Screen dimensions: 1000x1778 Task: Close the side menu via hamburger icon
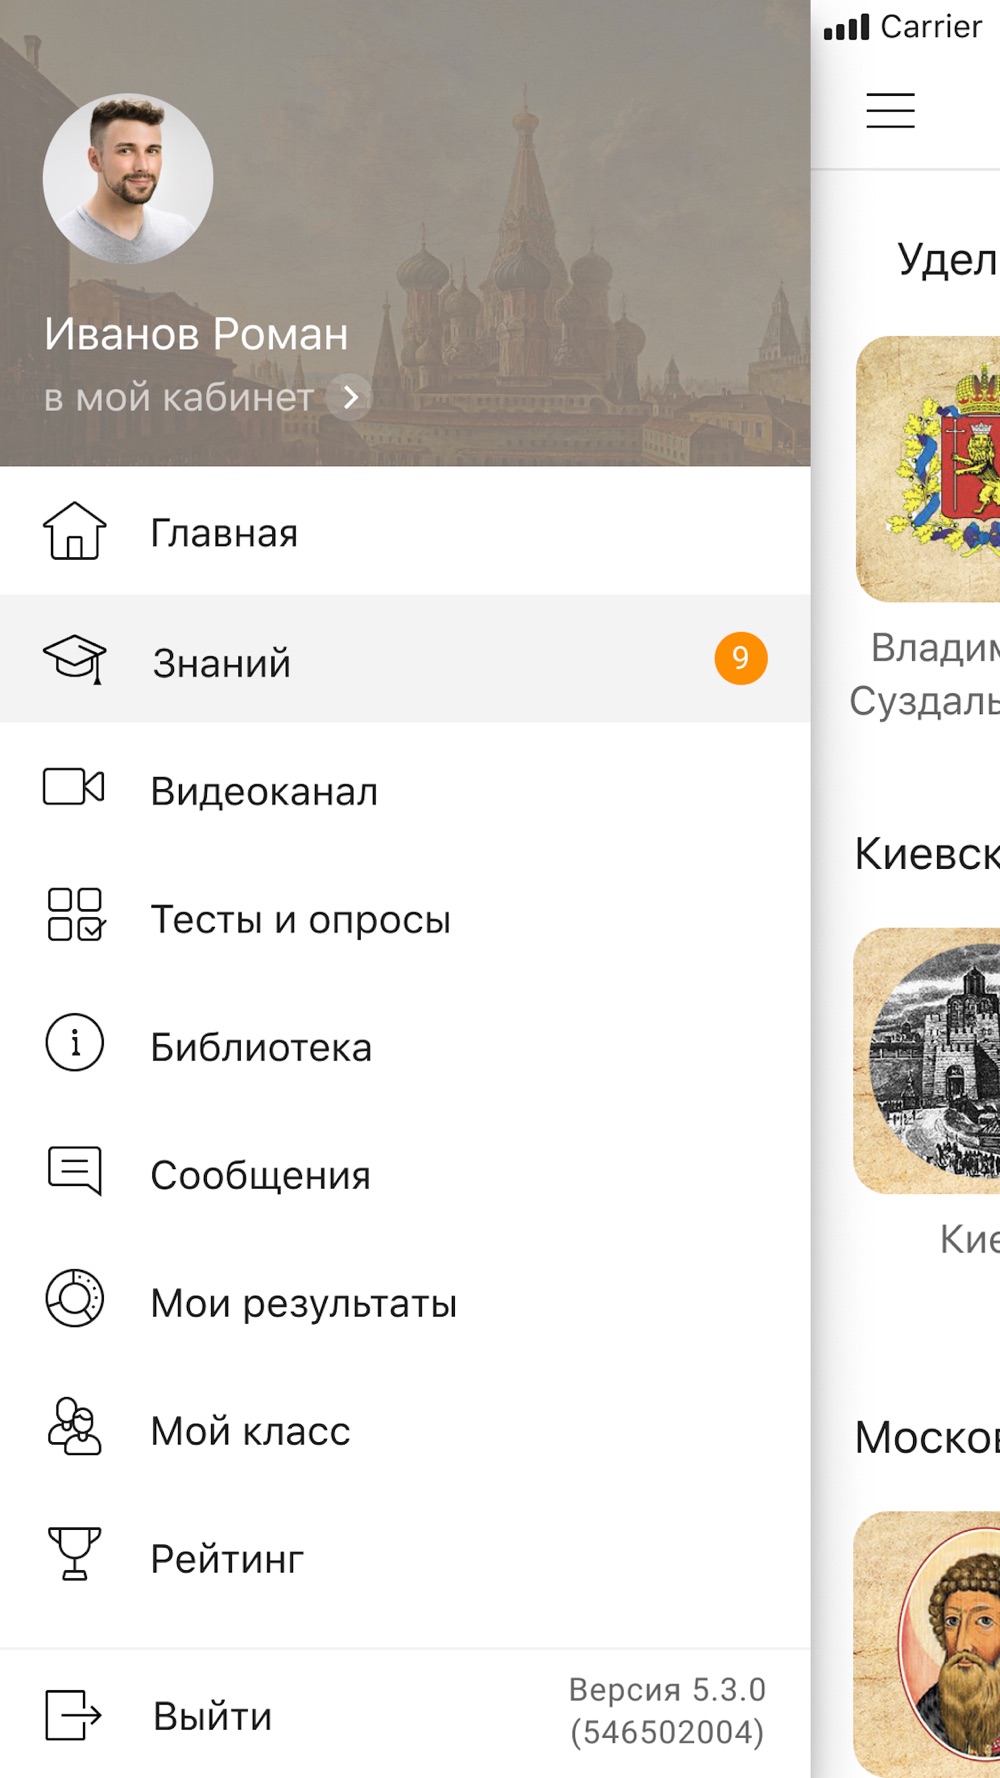[890, 110]
